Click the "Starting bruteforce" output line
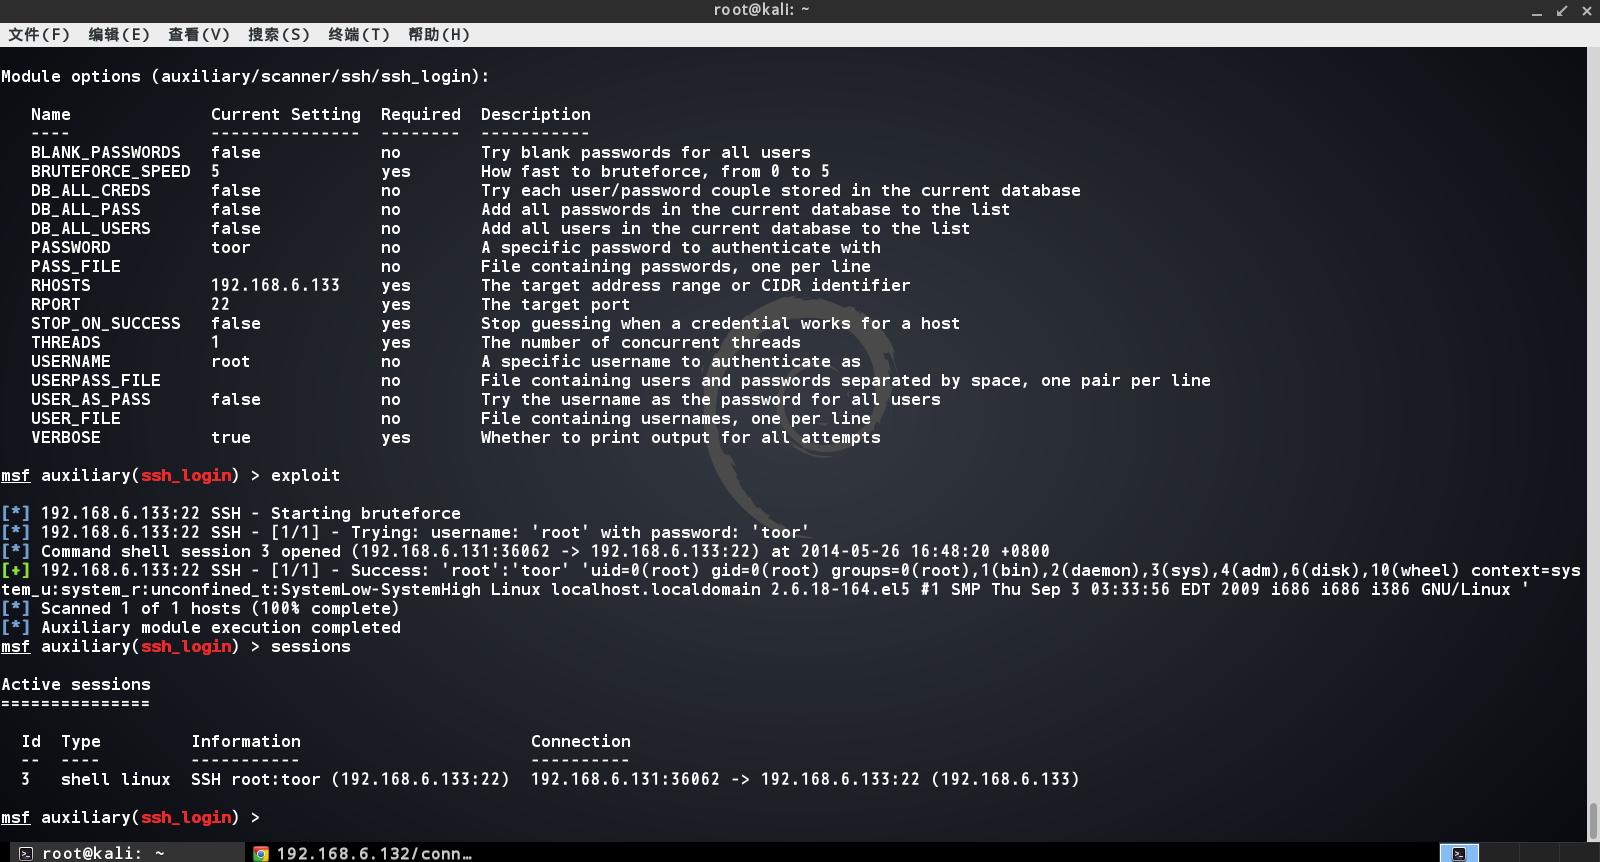This screenshot has width=1600, height=862. pos(231,514)
